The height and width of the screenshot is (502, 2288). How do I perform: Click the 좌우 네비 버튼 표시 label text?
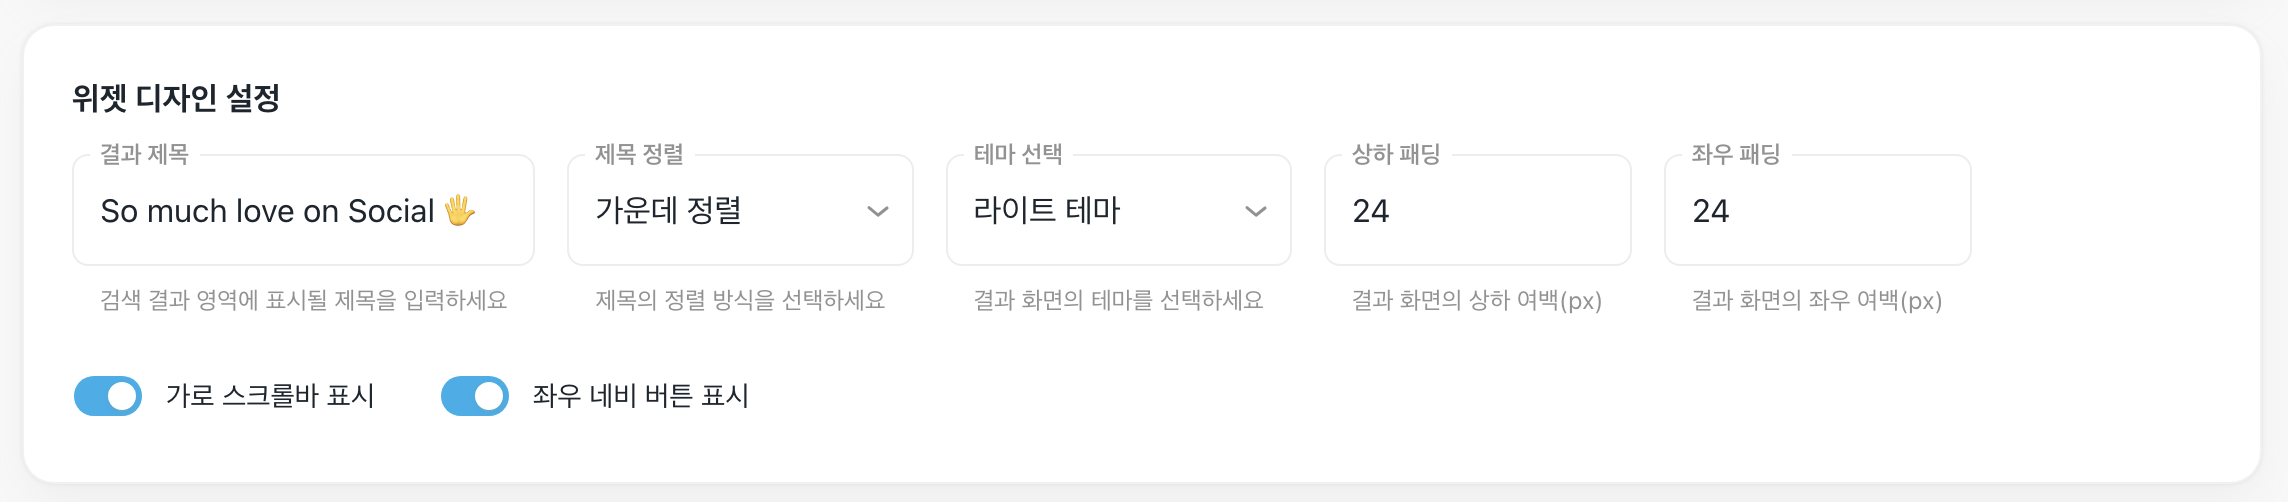pos(640,396)
